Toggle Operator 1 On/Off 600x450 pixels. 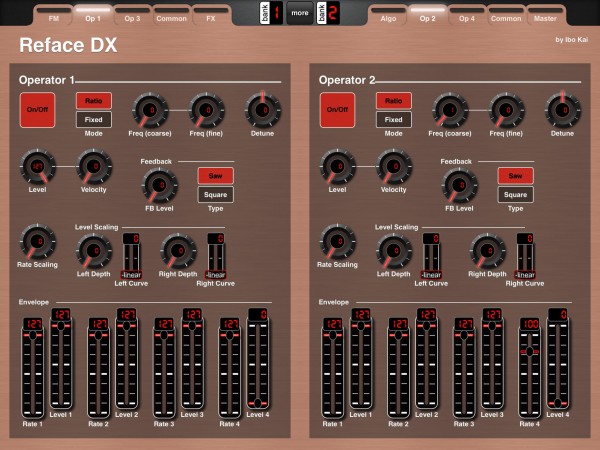pyautogui.click(x=37, y=110)
